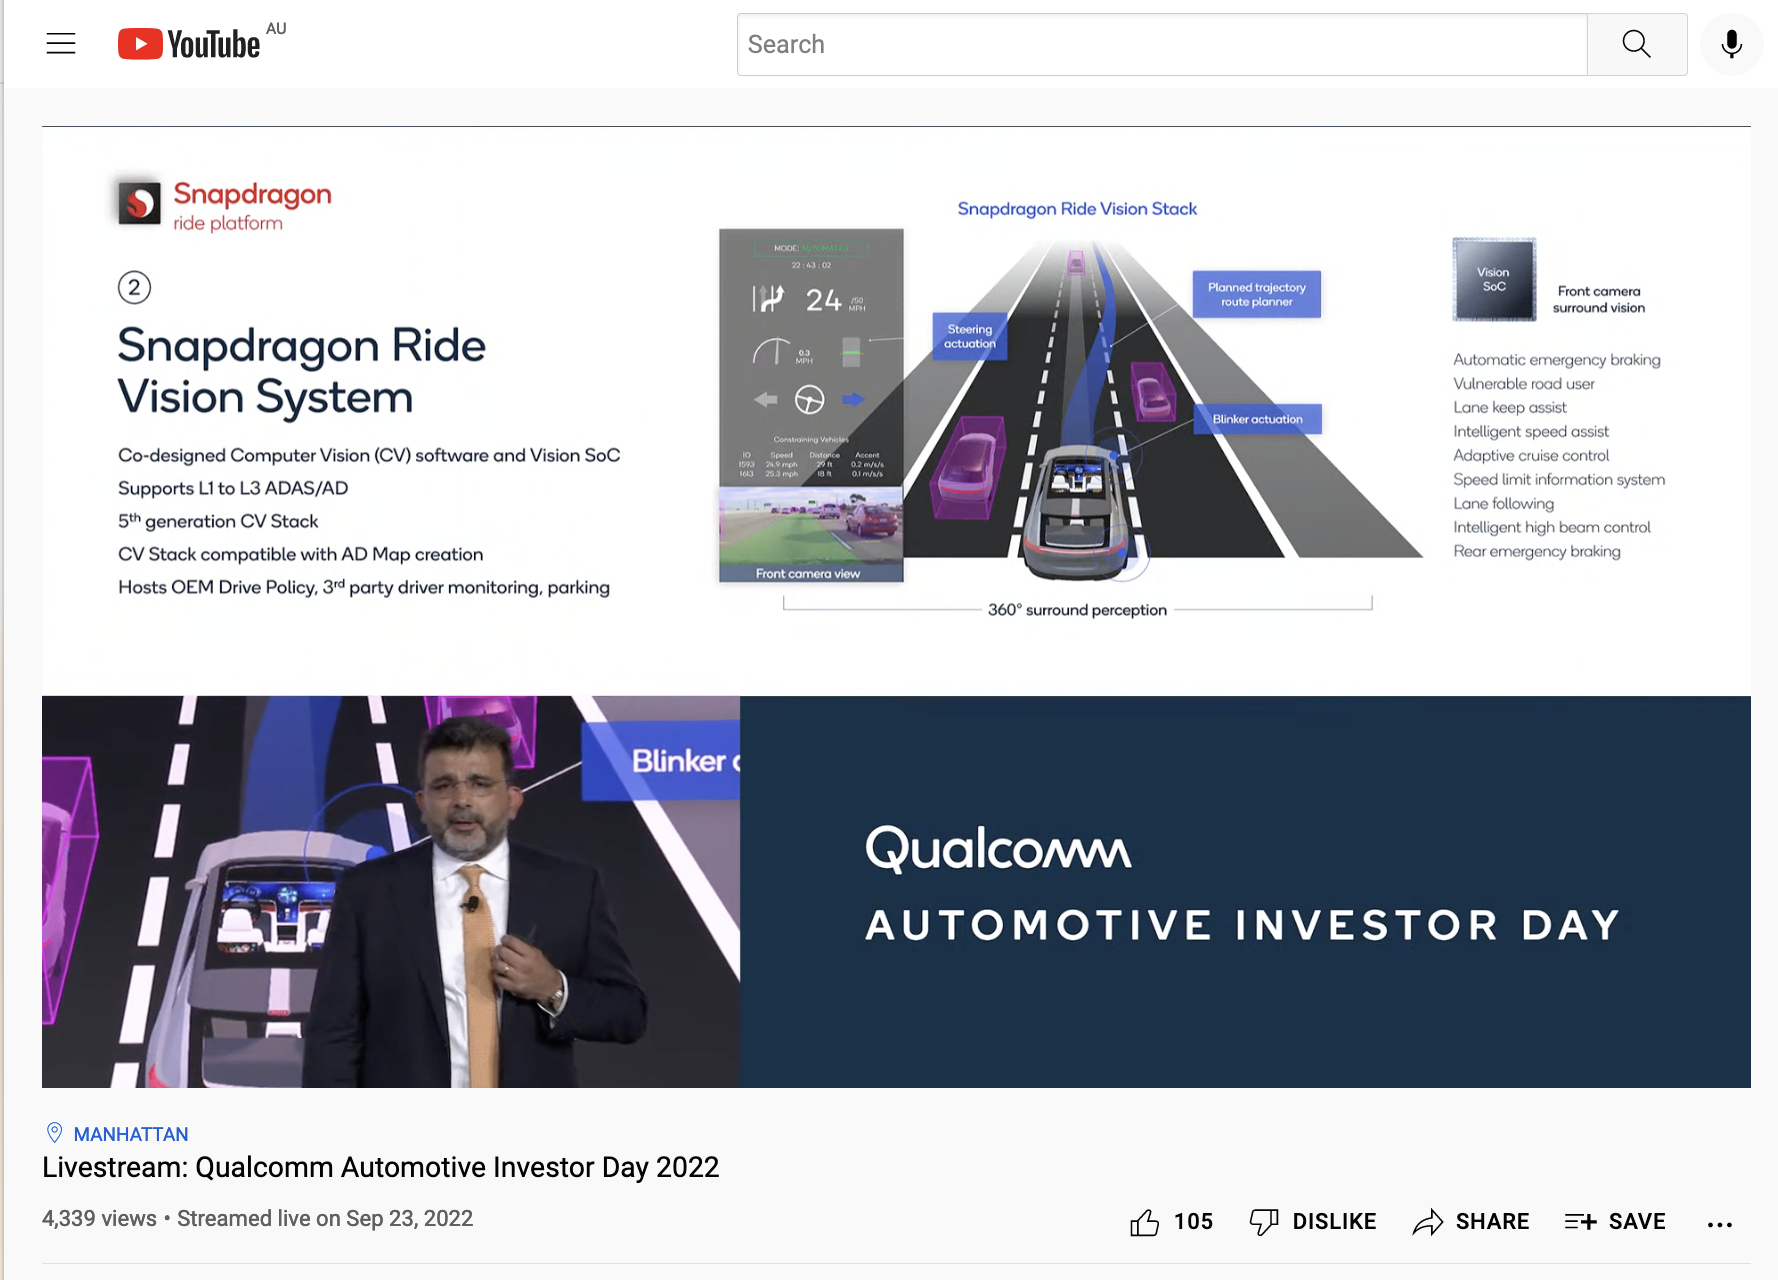Click the Share arrow icon
The height and width of the screenshot is (1280, 1778).
1428,1222
